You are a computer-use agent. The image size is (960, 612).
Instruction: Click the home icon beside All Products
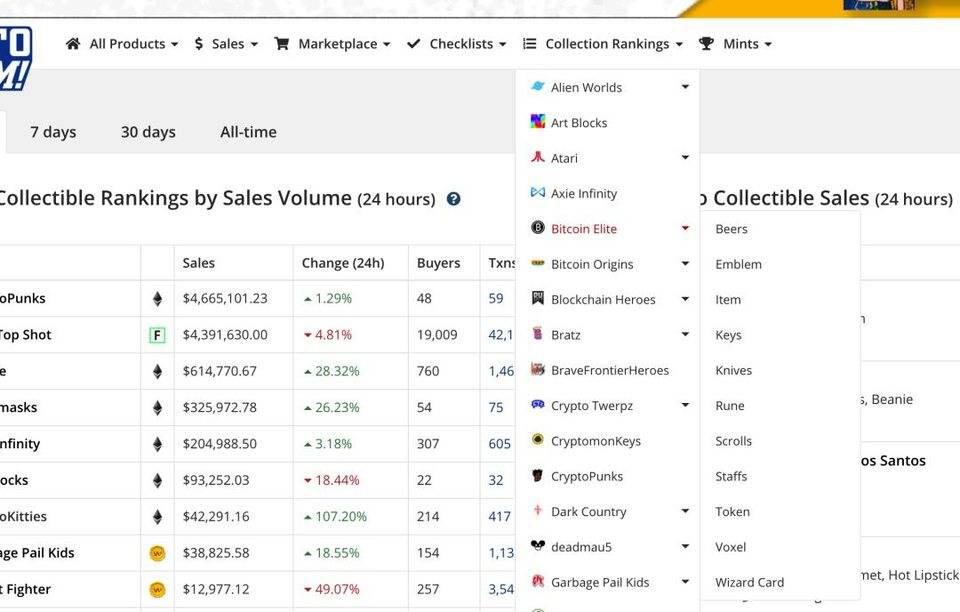[x=73, y=43]
